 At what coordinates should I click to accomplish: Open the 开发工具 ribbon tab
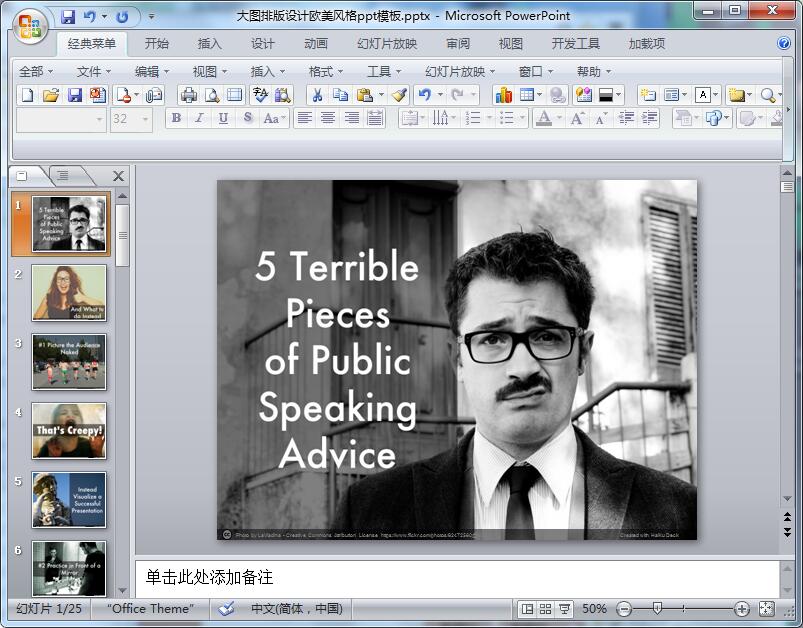(x=576, y=44)
